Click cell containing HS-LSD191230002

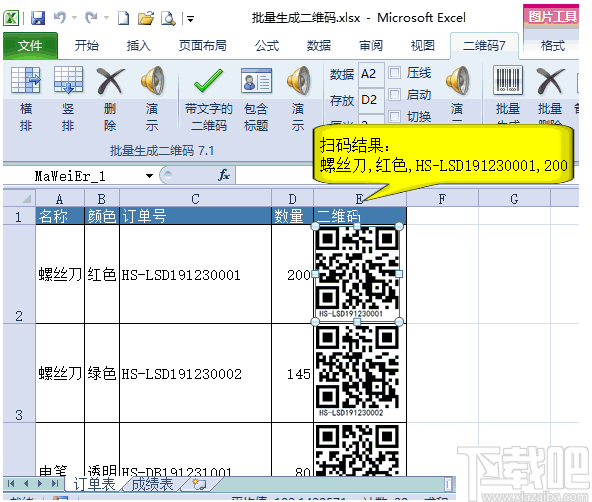(x=196, y=373)
